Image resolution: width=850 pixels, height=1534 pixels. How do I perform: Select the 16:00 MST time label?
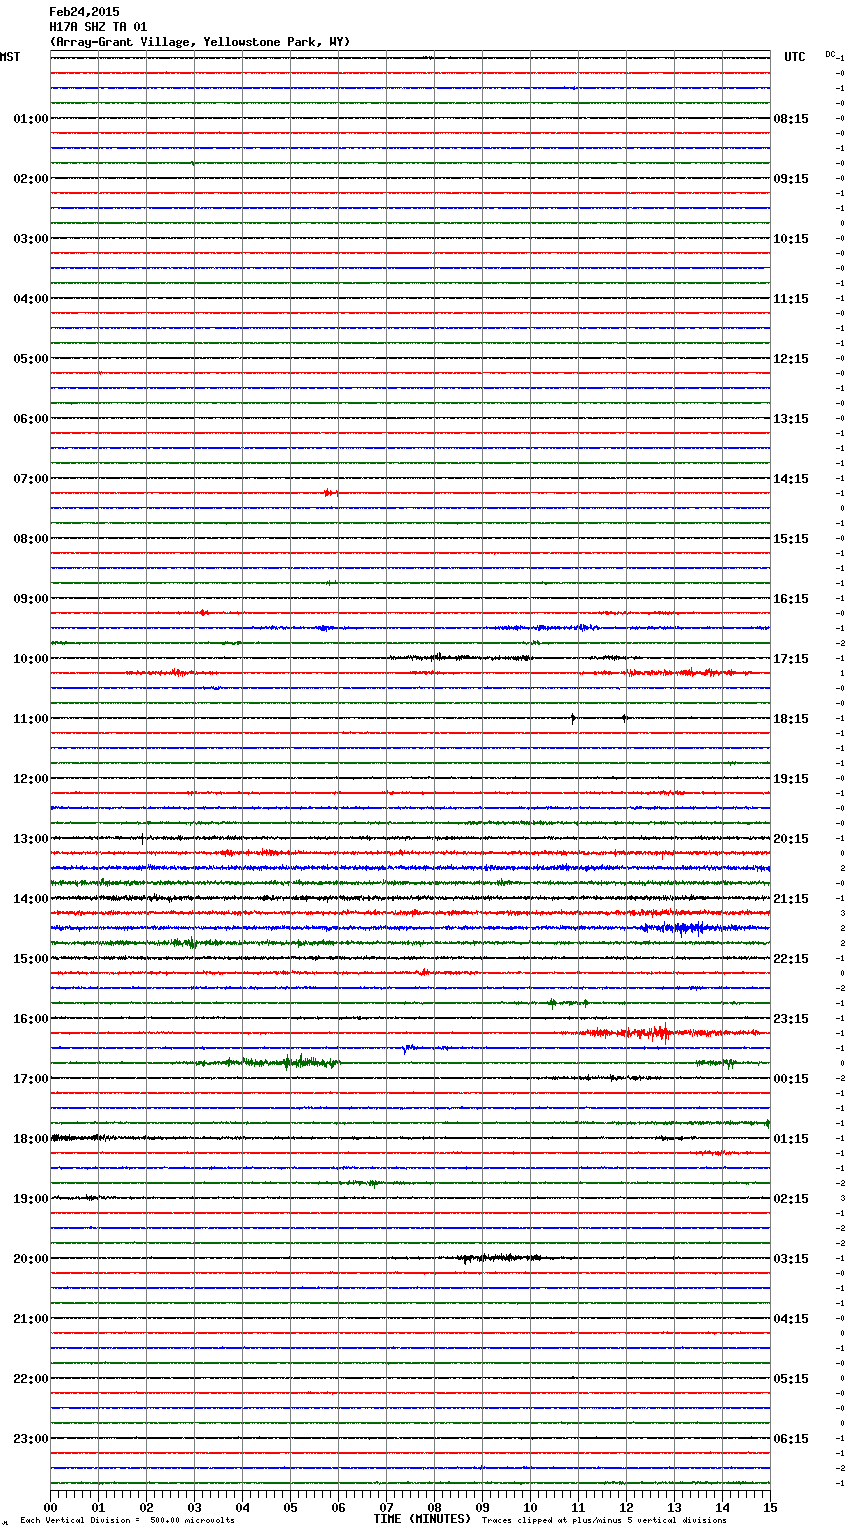30,1019
